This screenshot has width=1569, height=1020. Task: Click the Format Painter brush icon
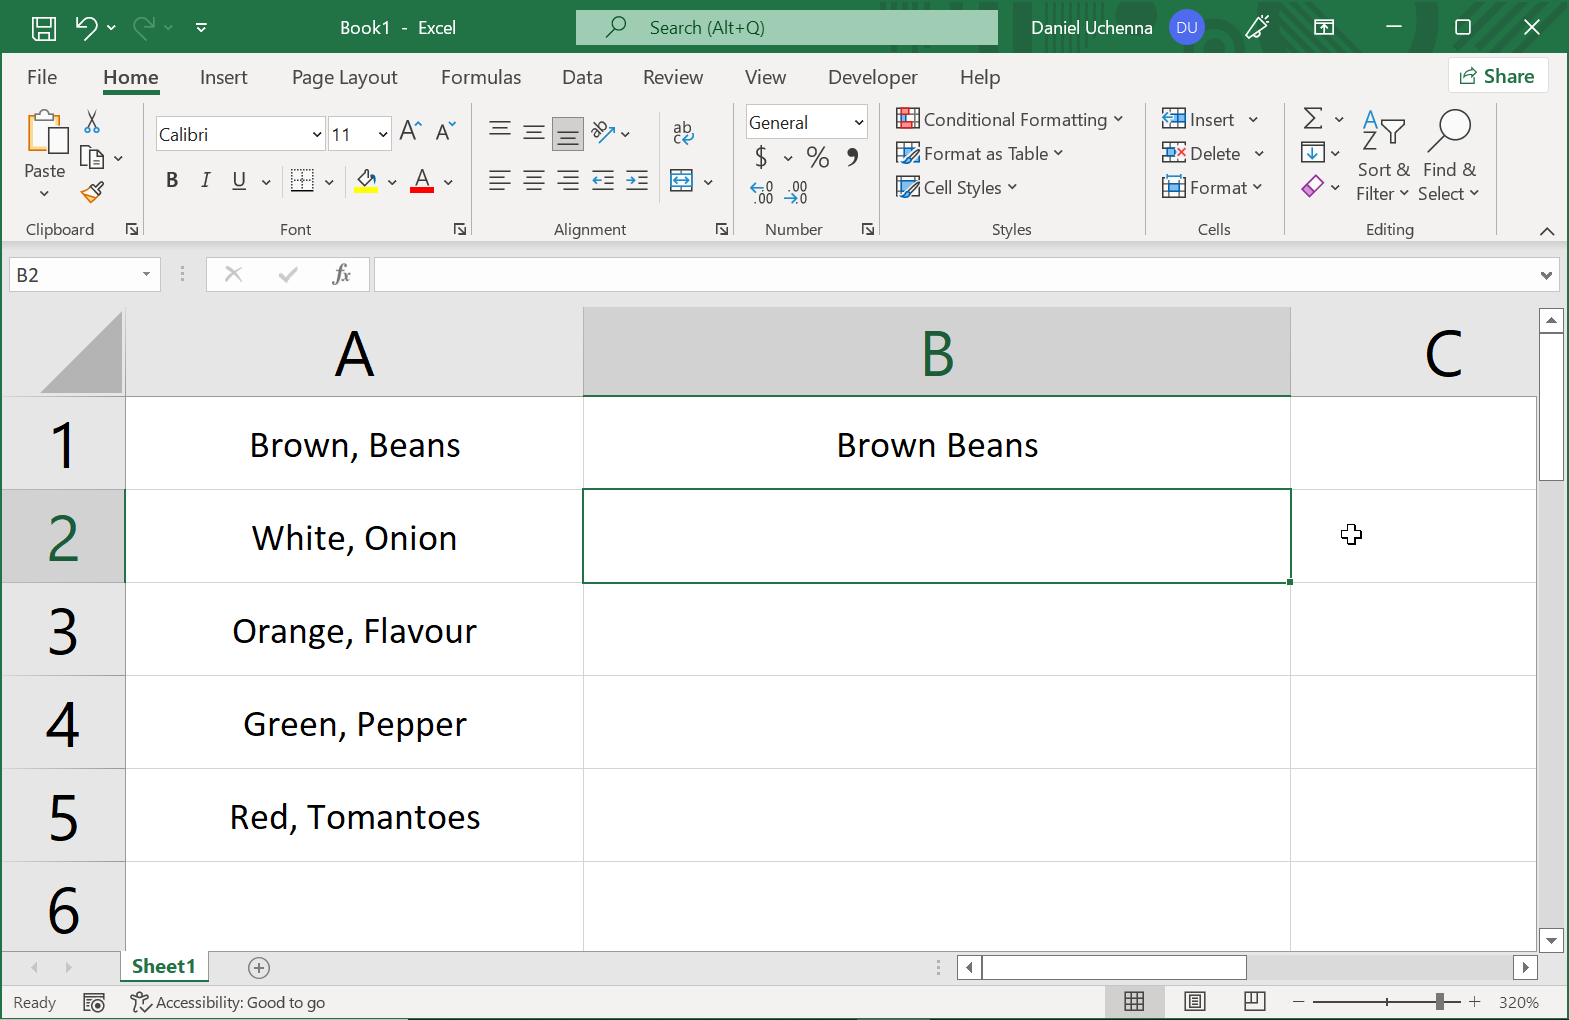pos(92,192)
